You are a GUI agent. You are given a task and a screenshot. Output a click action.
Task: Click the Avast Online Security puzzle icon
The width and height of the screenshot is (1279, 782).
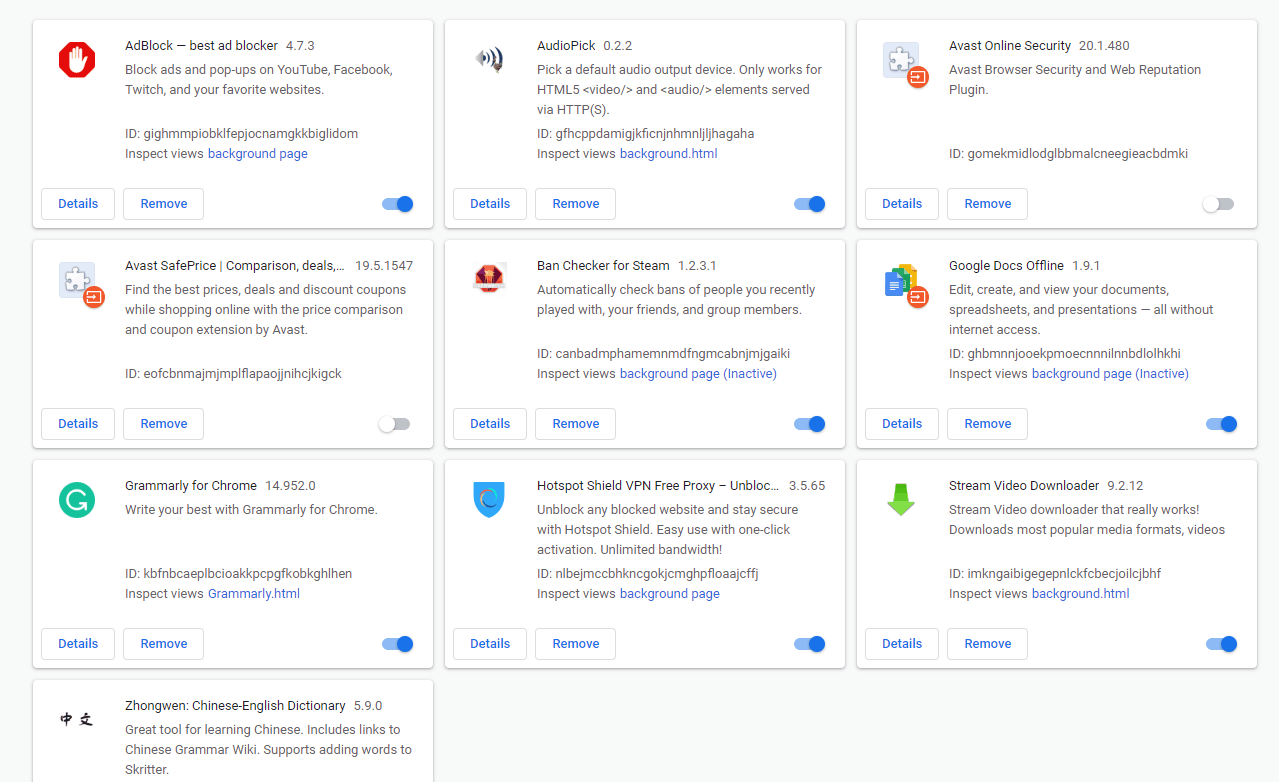click(x=900, y=61)
